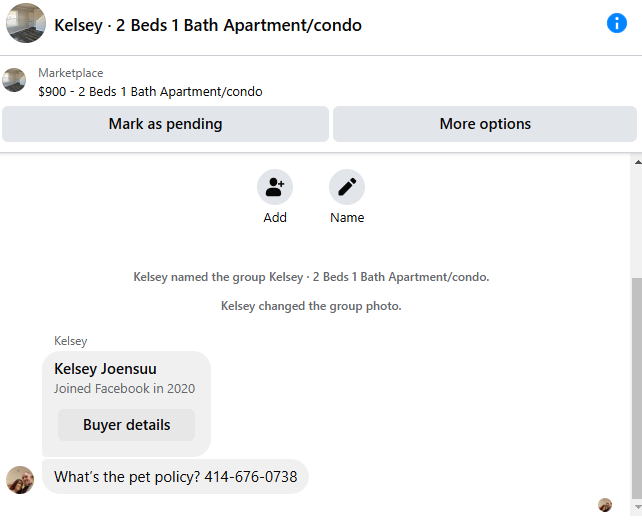Click the 'Kelsey named the group' notice
This screenshot has width=642, height=525.
tap(311, 277)
